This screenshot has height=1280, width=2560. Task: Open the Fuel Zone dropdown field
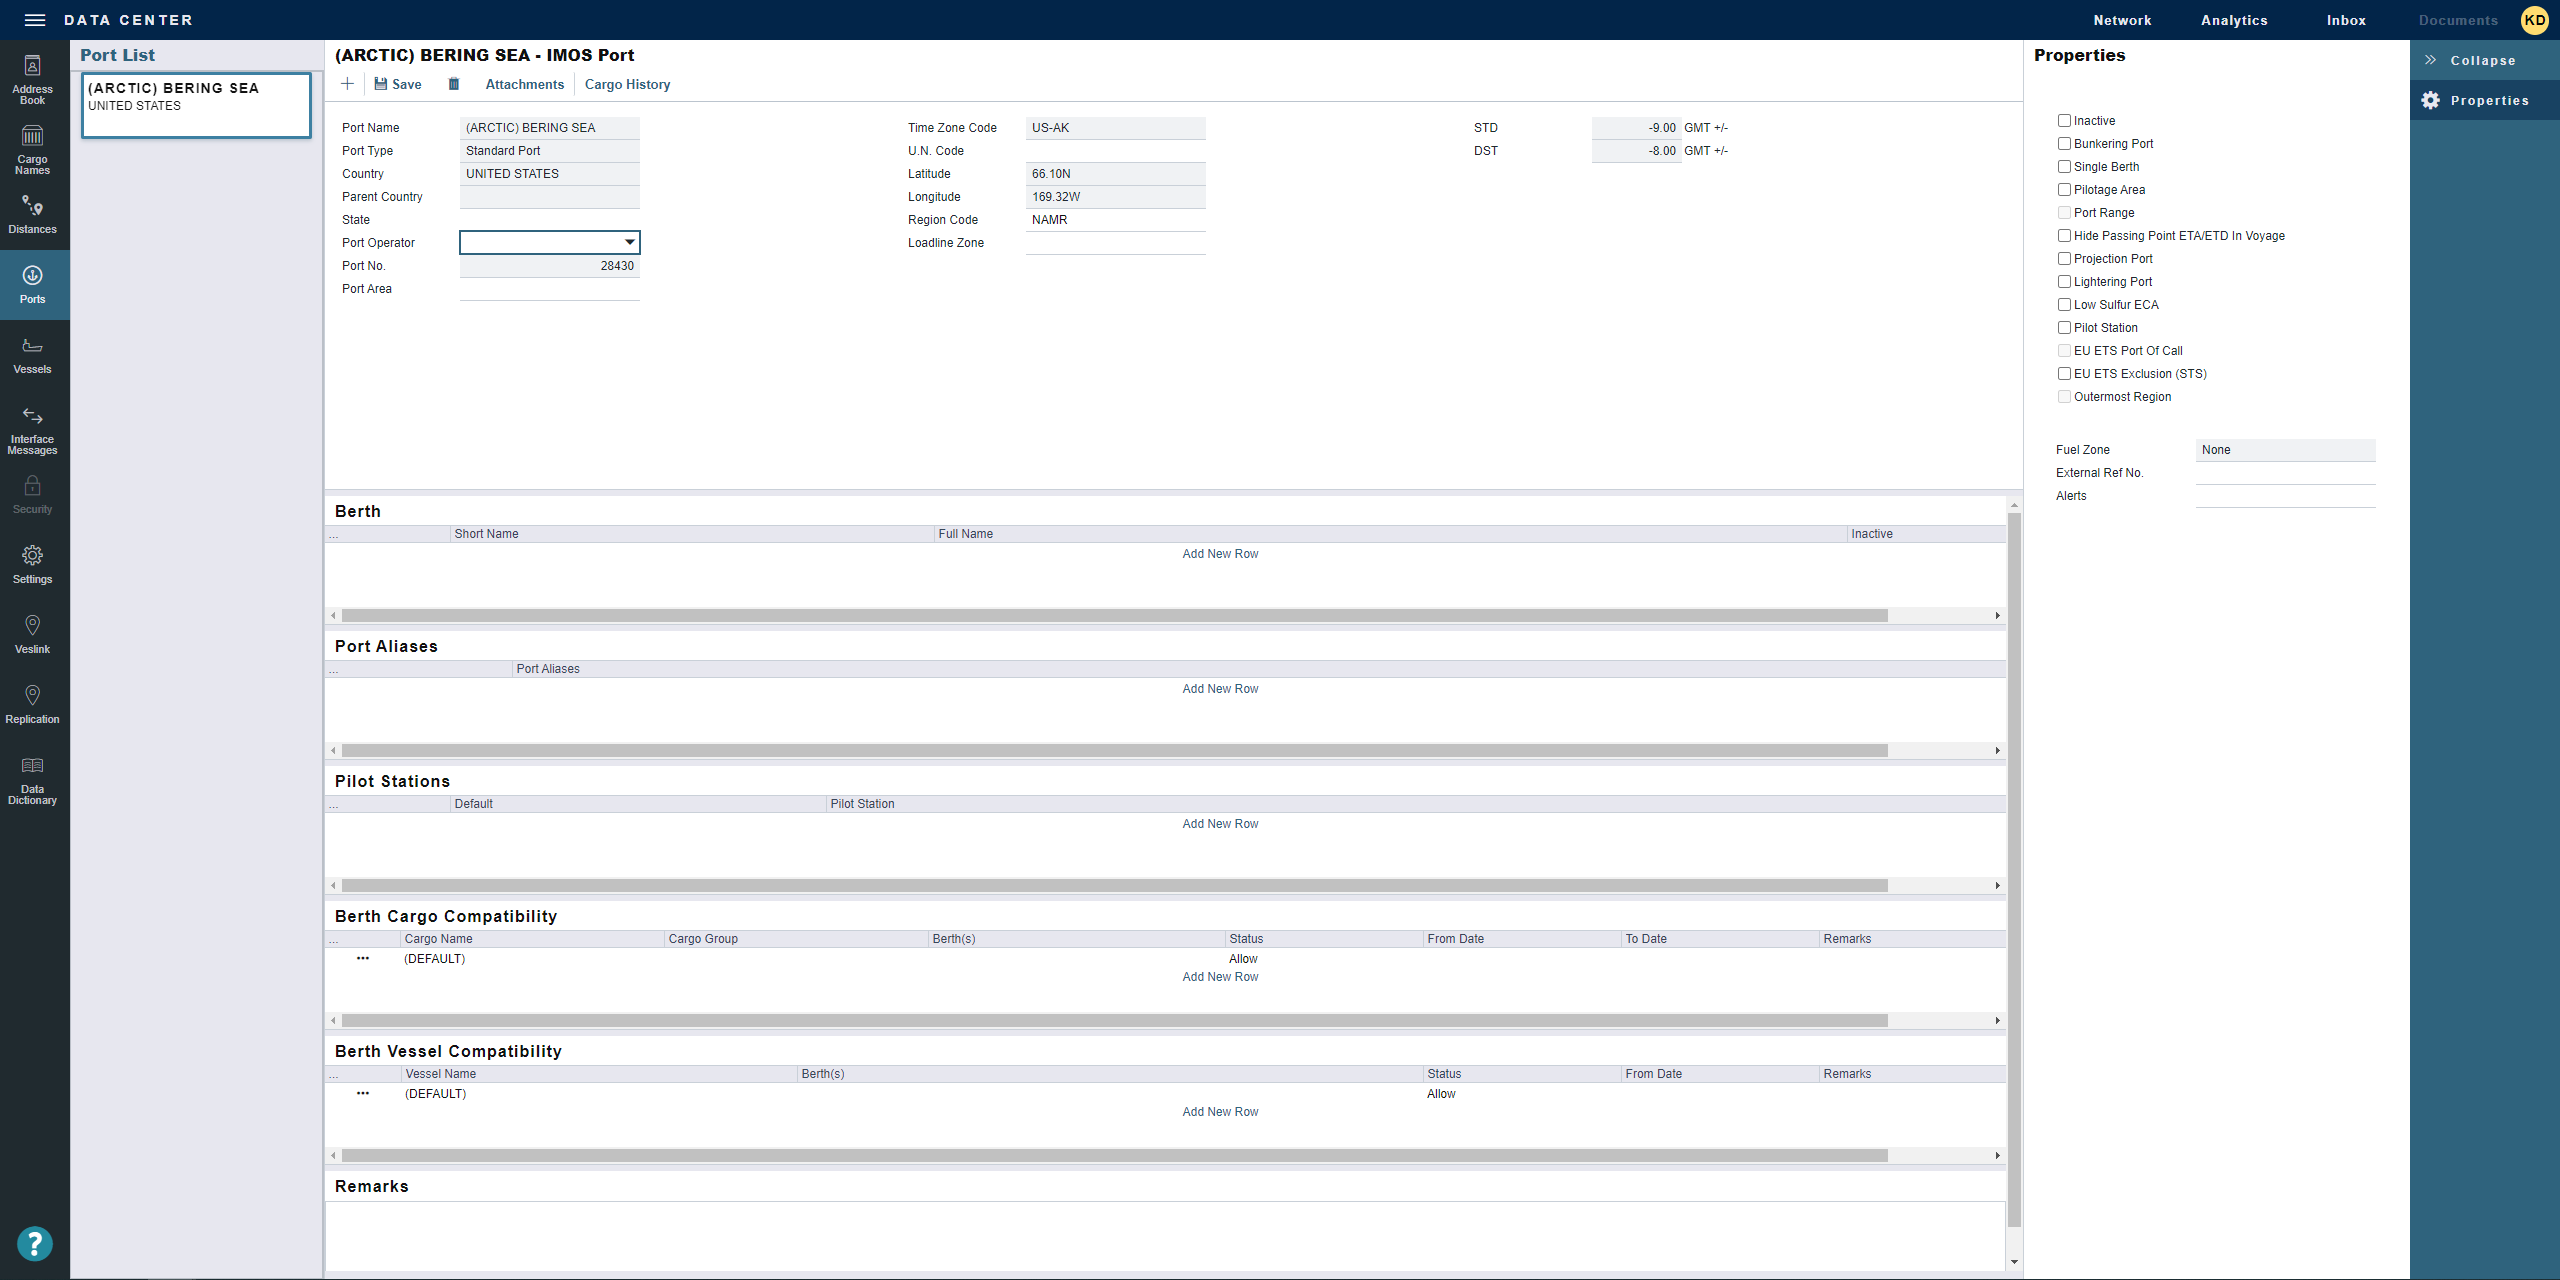coord(2285,450)
